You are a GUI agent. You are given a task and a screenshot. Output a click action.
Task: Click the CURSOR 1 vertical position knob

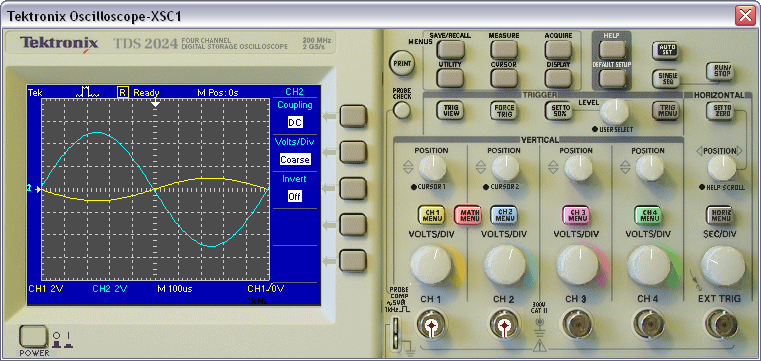point(431,168)
